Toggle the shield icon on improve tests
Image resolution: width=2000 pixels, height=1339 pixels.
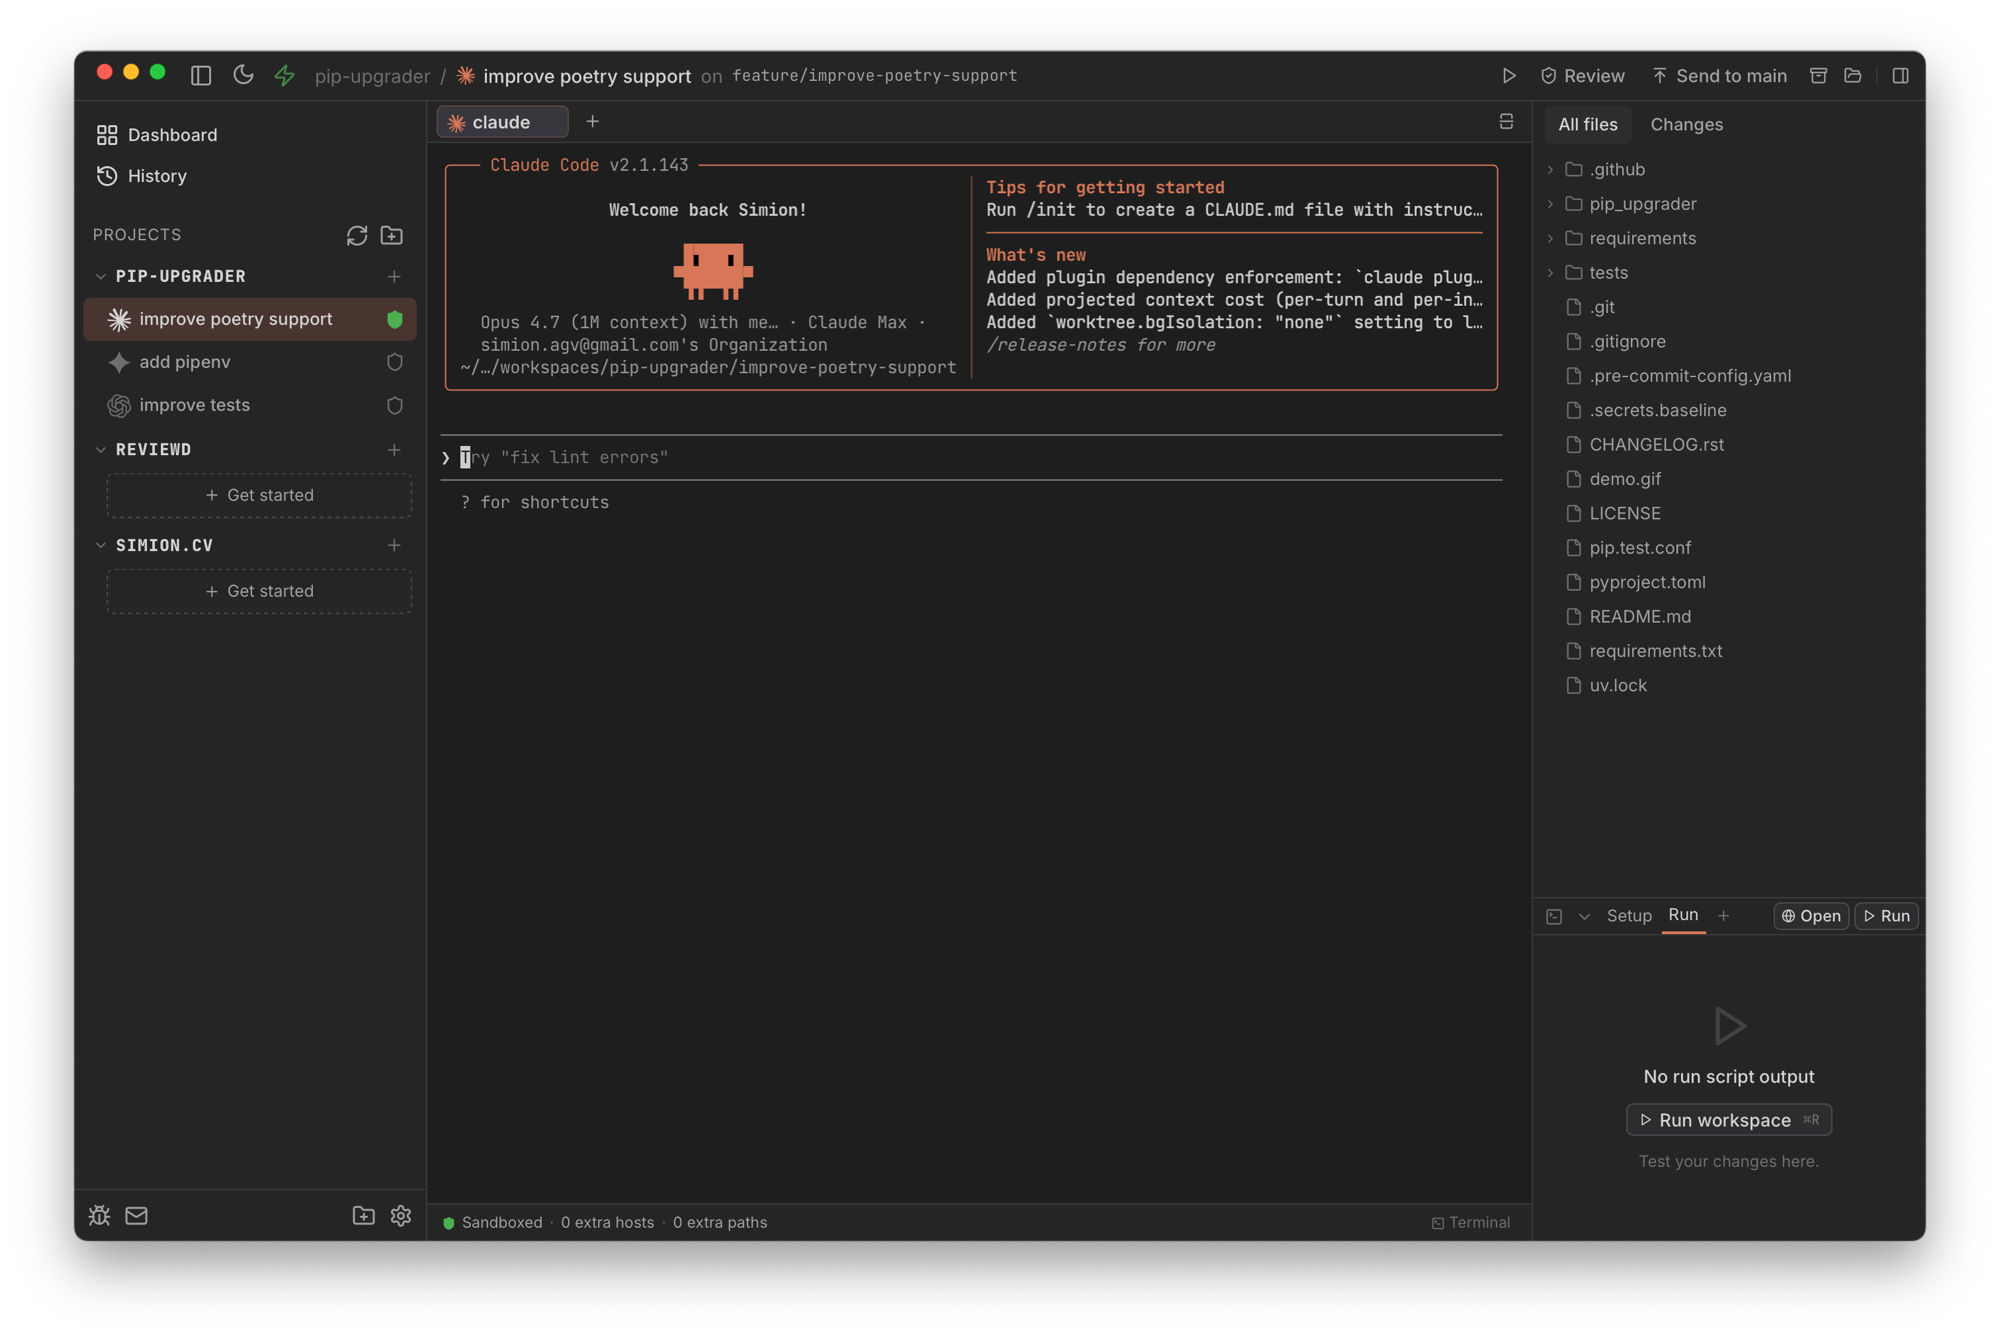pyautogui.click(x=395, y=405)
